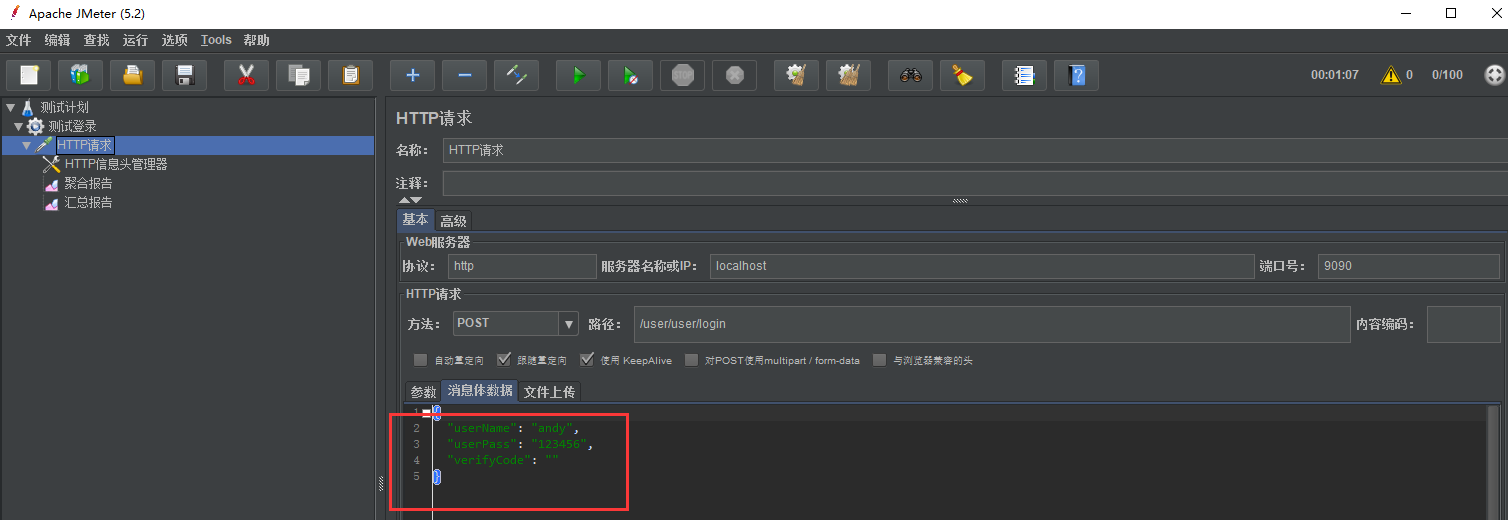Click the Start no pauses icon
This screenshot has width=1508, height=520.
[x=630, y=75]
